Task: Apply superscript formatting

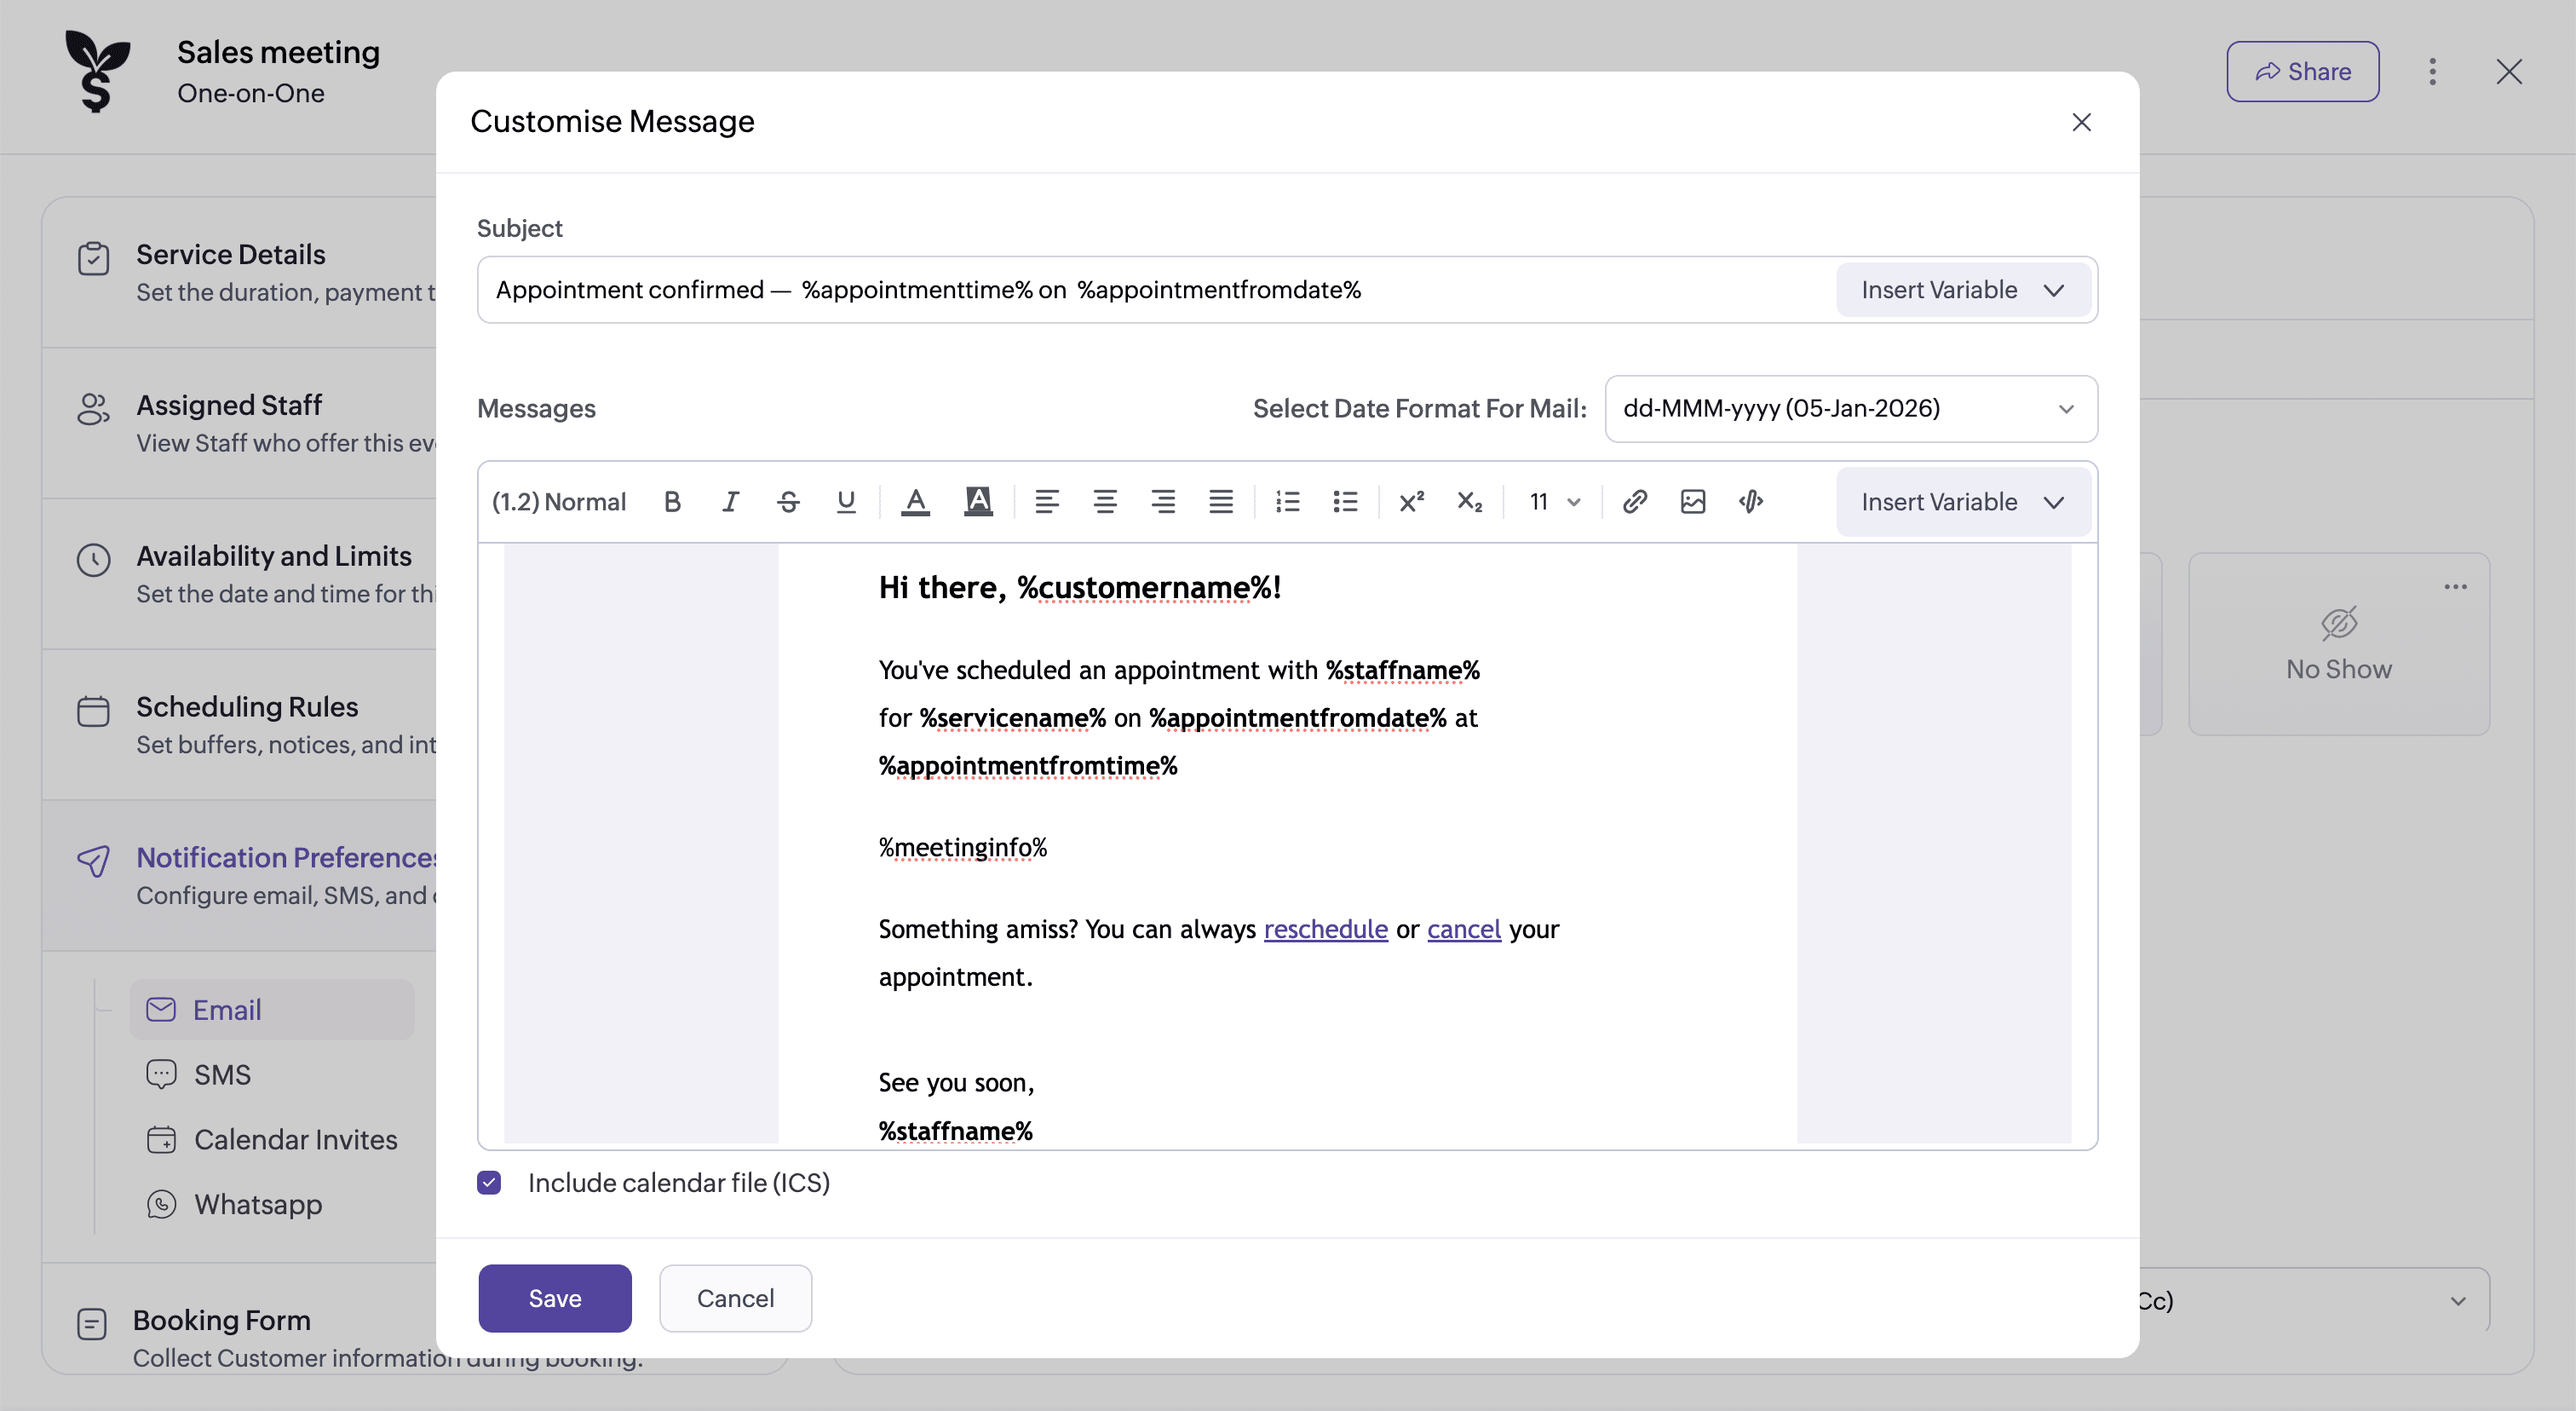Action: [x=1411, y=502]
